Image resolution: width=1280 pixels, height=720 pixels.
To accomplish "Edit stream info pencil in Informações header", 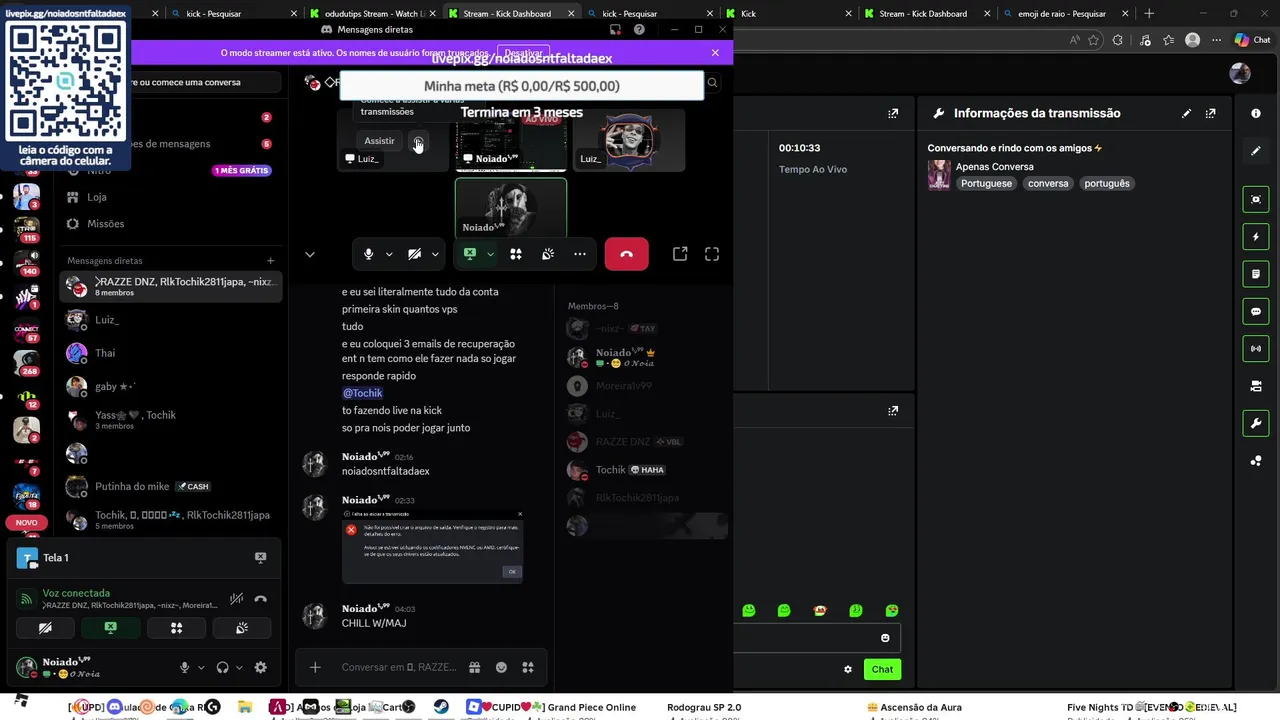I will pyautogui.click(x=1187, y=114).
